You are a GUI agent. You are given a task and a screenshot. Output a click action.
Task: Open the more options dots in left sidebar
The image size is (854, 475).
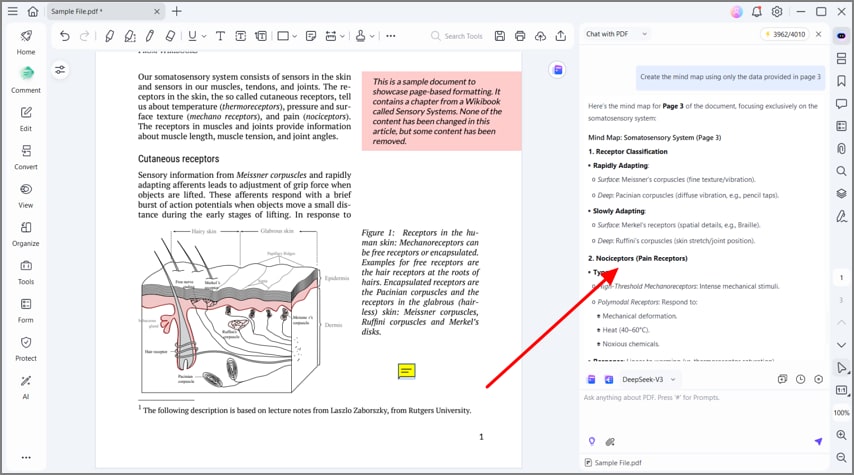26,458
